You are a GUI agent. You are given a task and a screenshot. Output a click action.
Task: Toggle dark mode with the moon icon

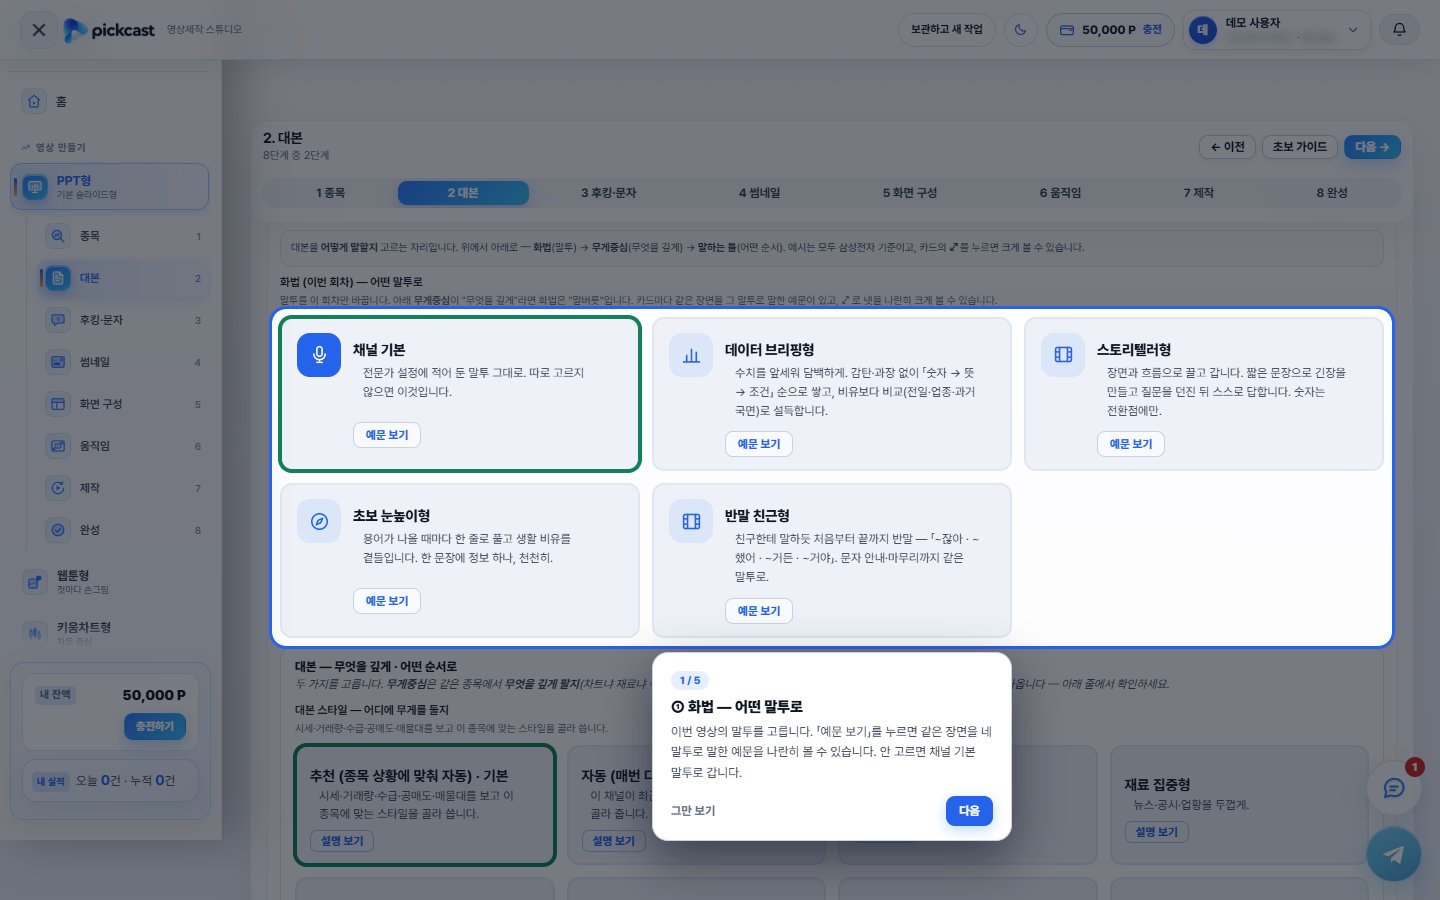coord(1021,30)
